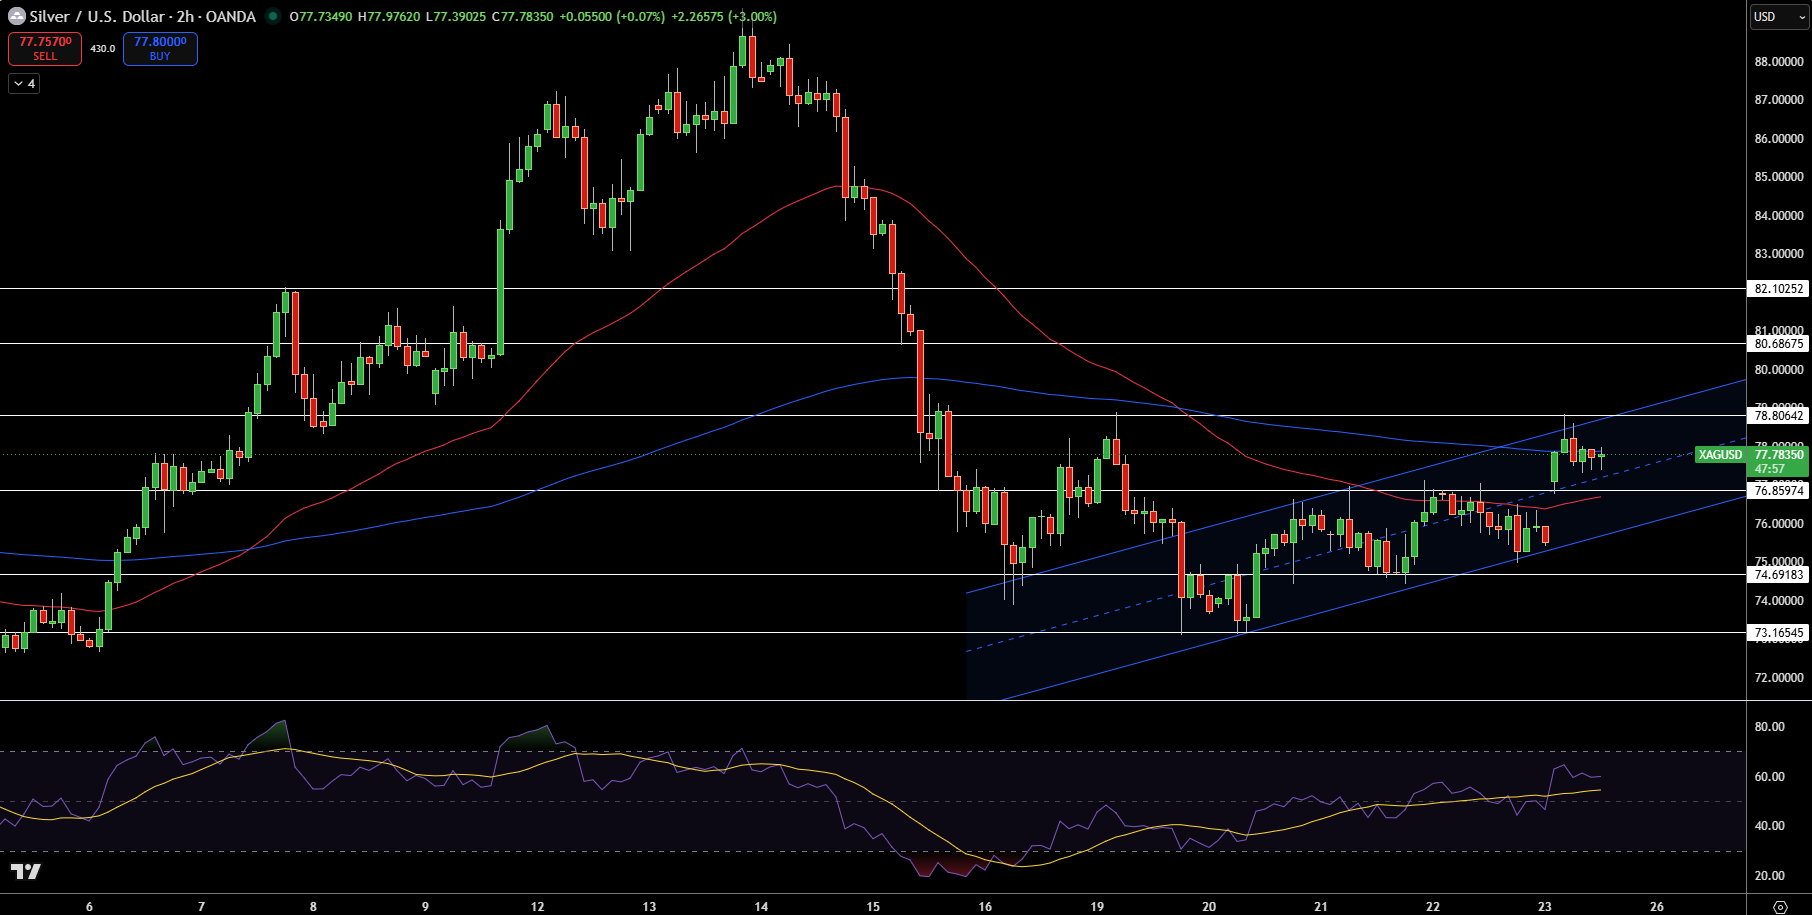Click date 15 on time axis
The image size is (1812, 915).
coord(873,907)
